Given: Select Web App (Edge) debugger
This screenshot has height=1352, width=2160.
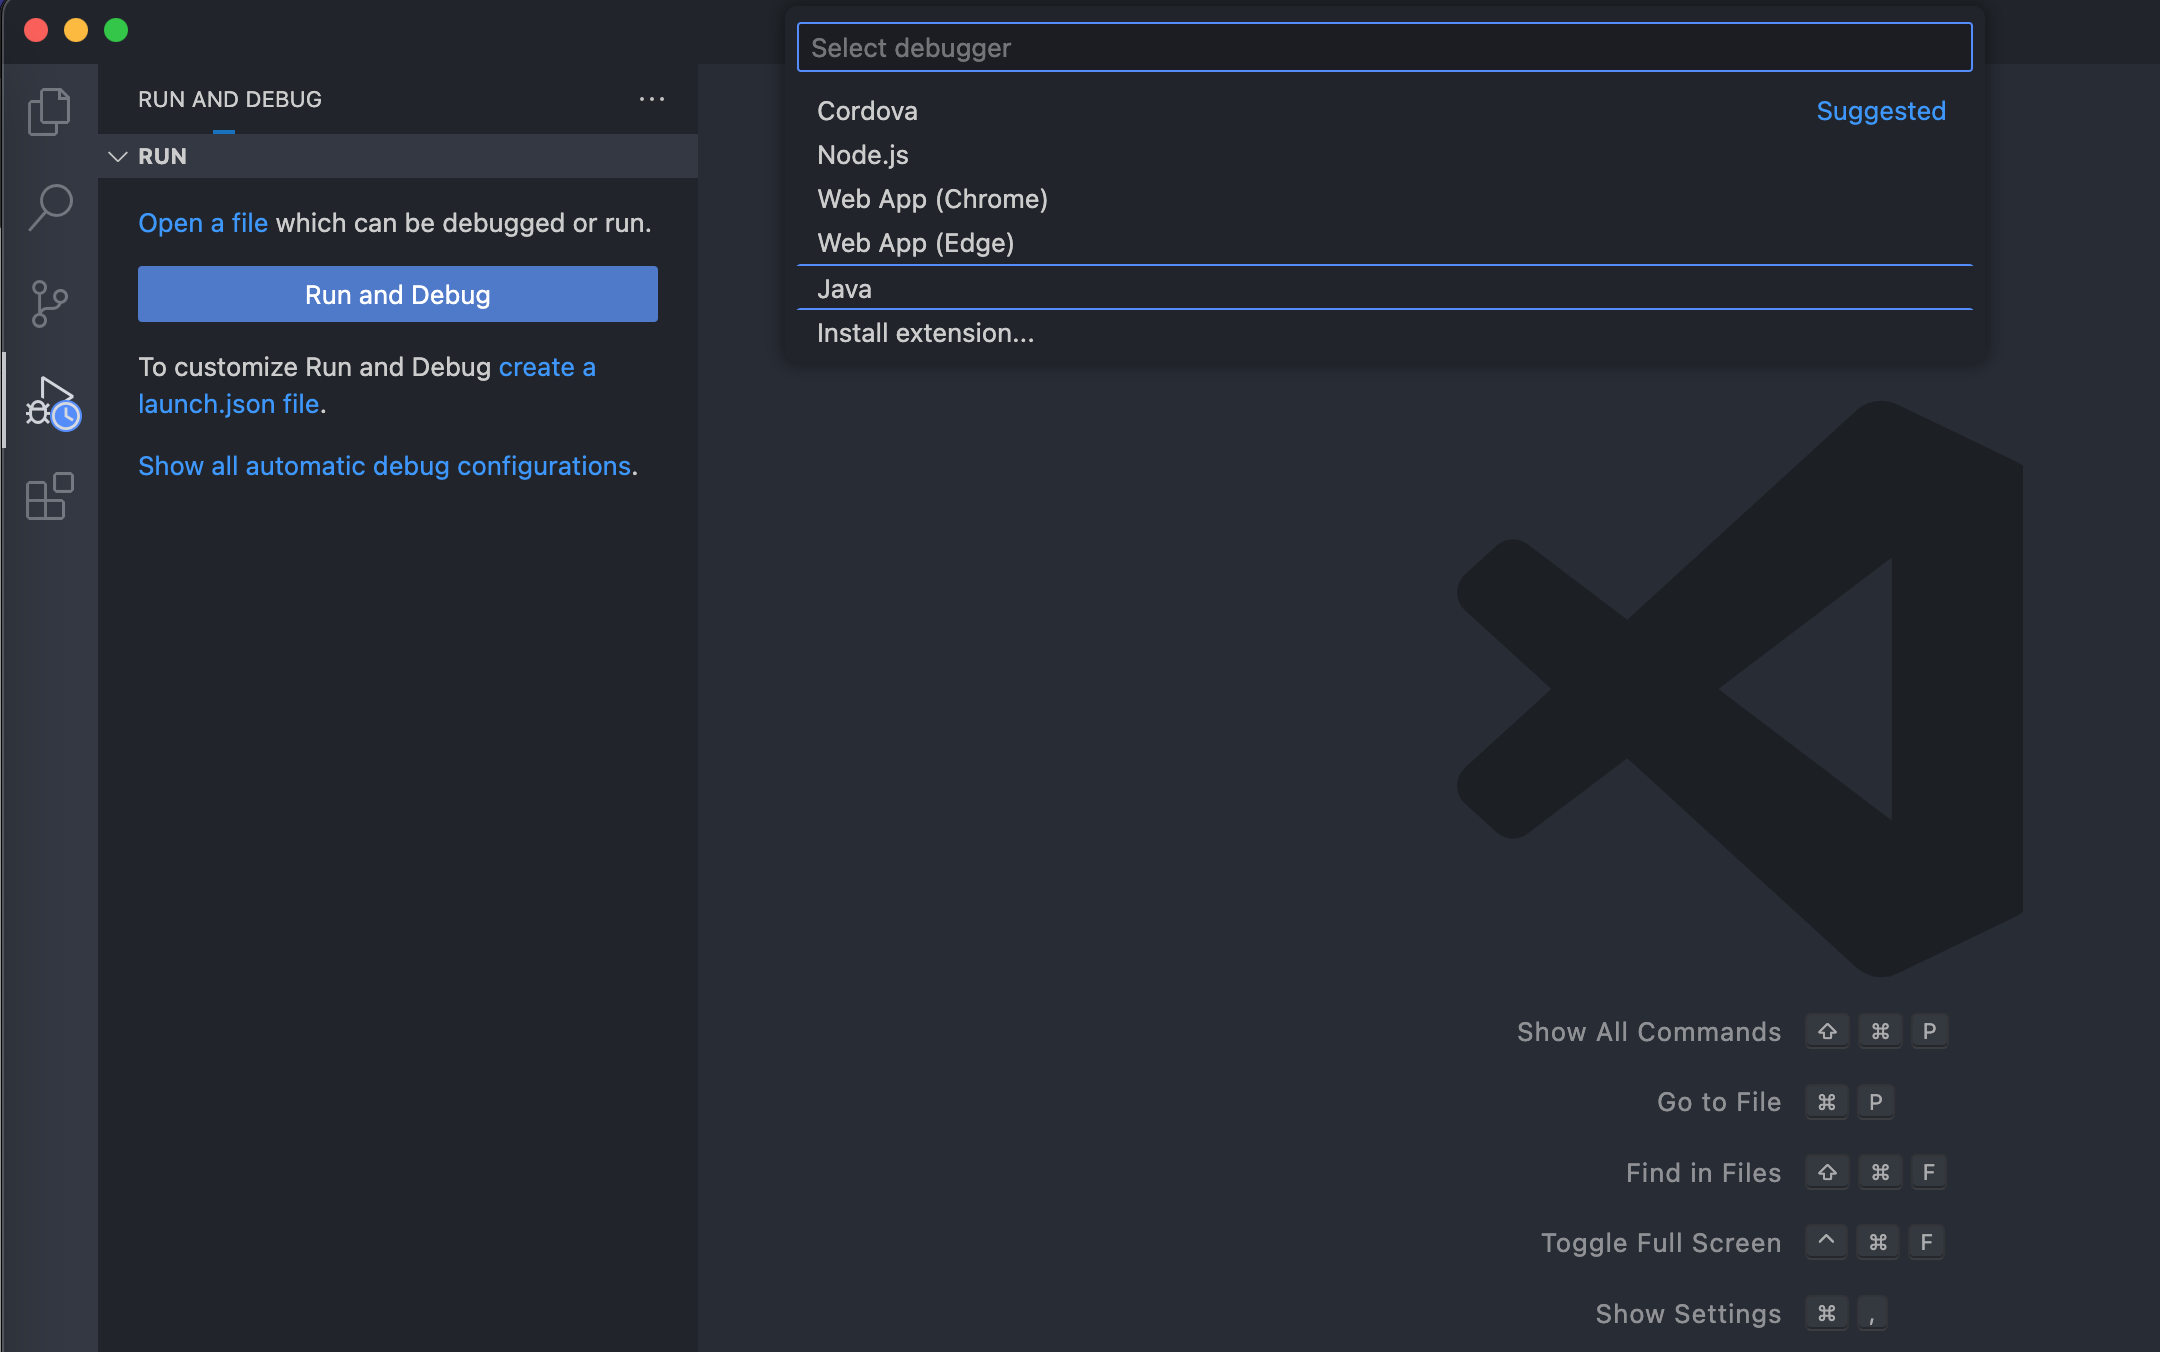Looking at the screenshot, I should (1384, 243).
